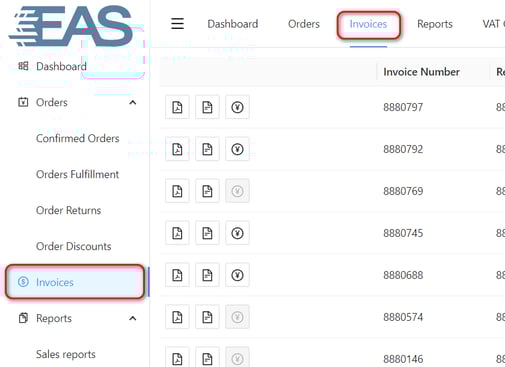Click greyed yen icon for invoice 8880769
This screenshot has height=367, width=505.
(x=237, y=191)
